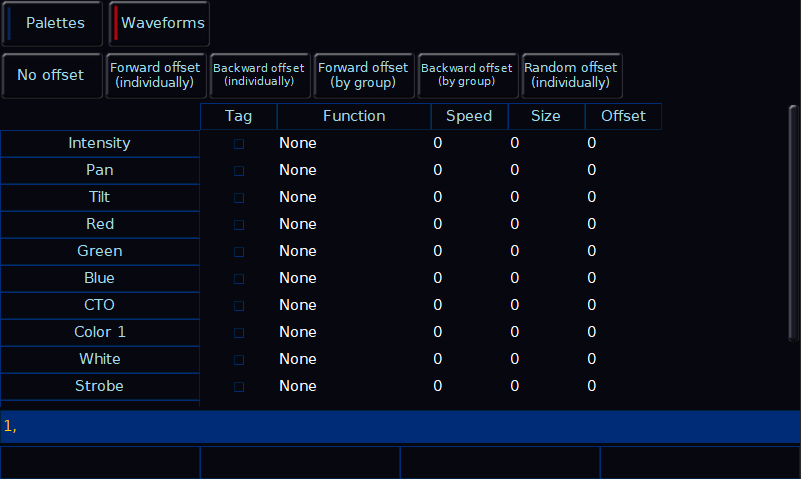The image size is (801, 479).
Task: Select the Blue attribute row header
Action: click(100, 278)
